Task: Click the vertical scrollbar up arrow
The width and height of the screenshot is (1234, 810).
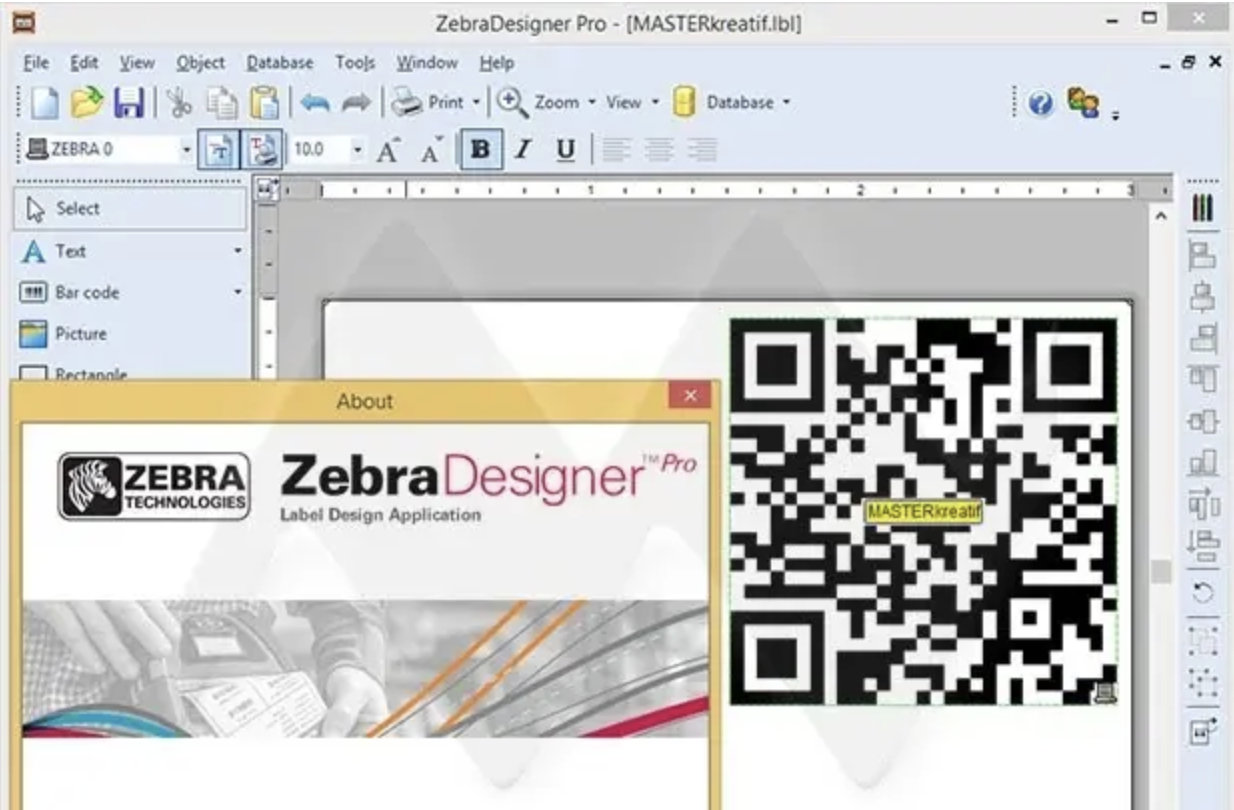Action: 1160,216
